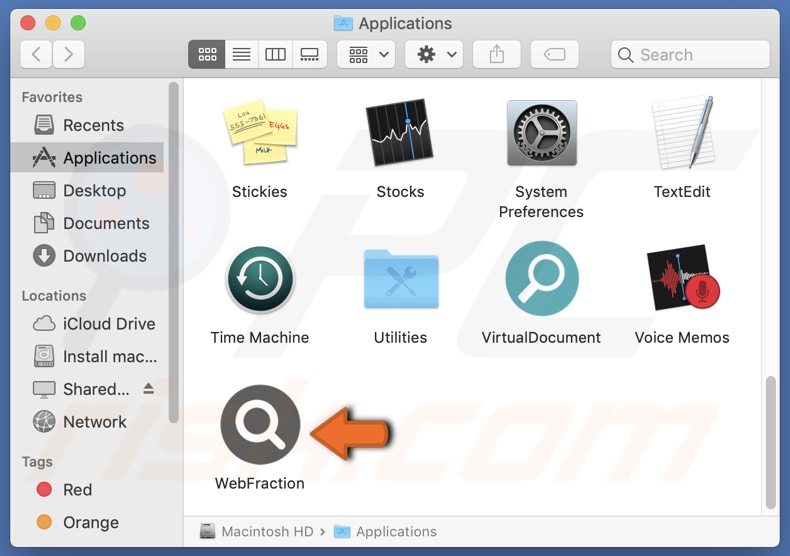Image resolution: width=790 pixels, height=556 pixels.
Task: Switch to icon view mode
Action: tap(207, 55)
